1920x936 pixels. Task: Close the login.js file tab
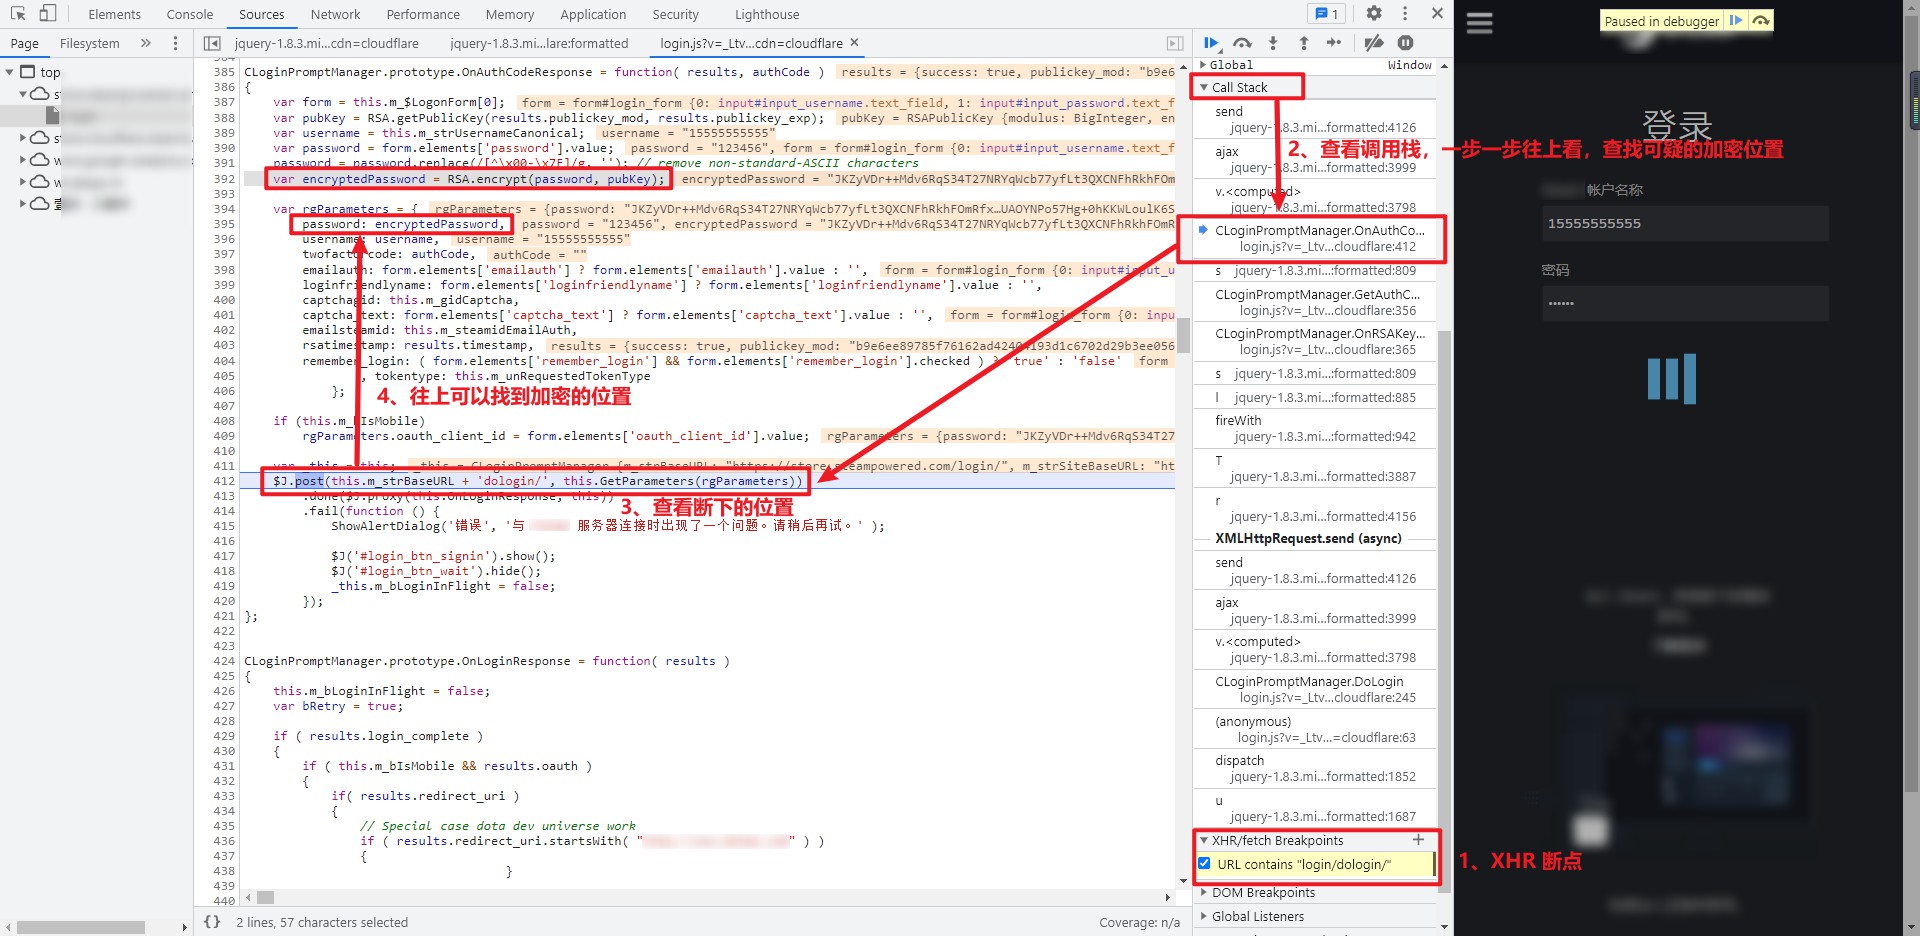pos(854,43)
